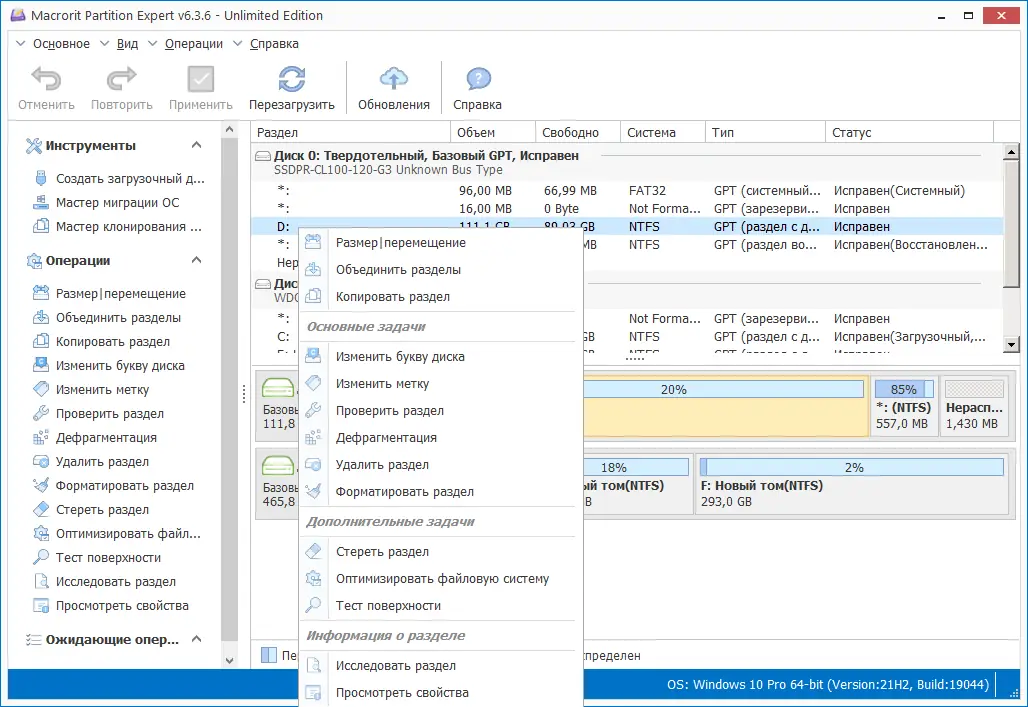Screen dimensions: 1028x707
Task: Click the Статус column header
Action: (x=851, y=133)
